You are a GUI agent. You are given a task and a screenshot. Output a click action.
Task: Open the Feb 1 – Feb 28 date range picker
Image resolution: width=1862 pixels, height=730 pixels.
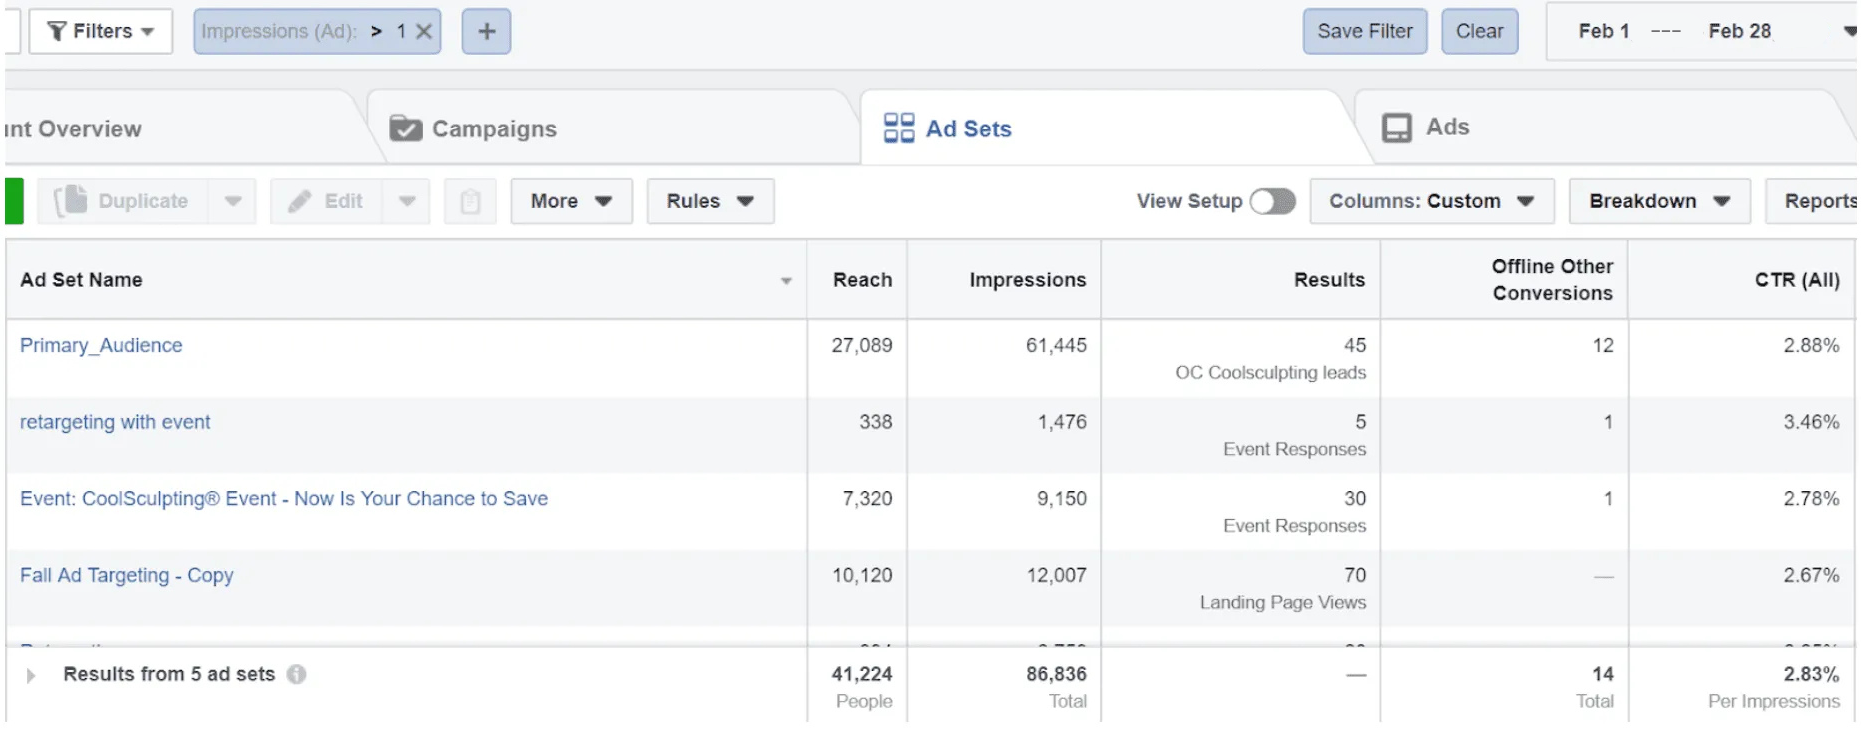click(1702, 31)
